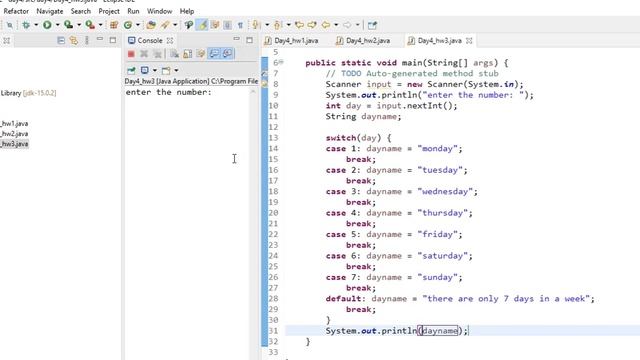
Task: Open the Search menu
Action: point(80,11)
